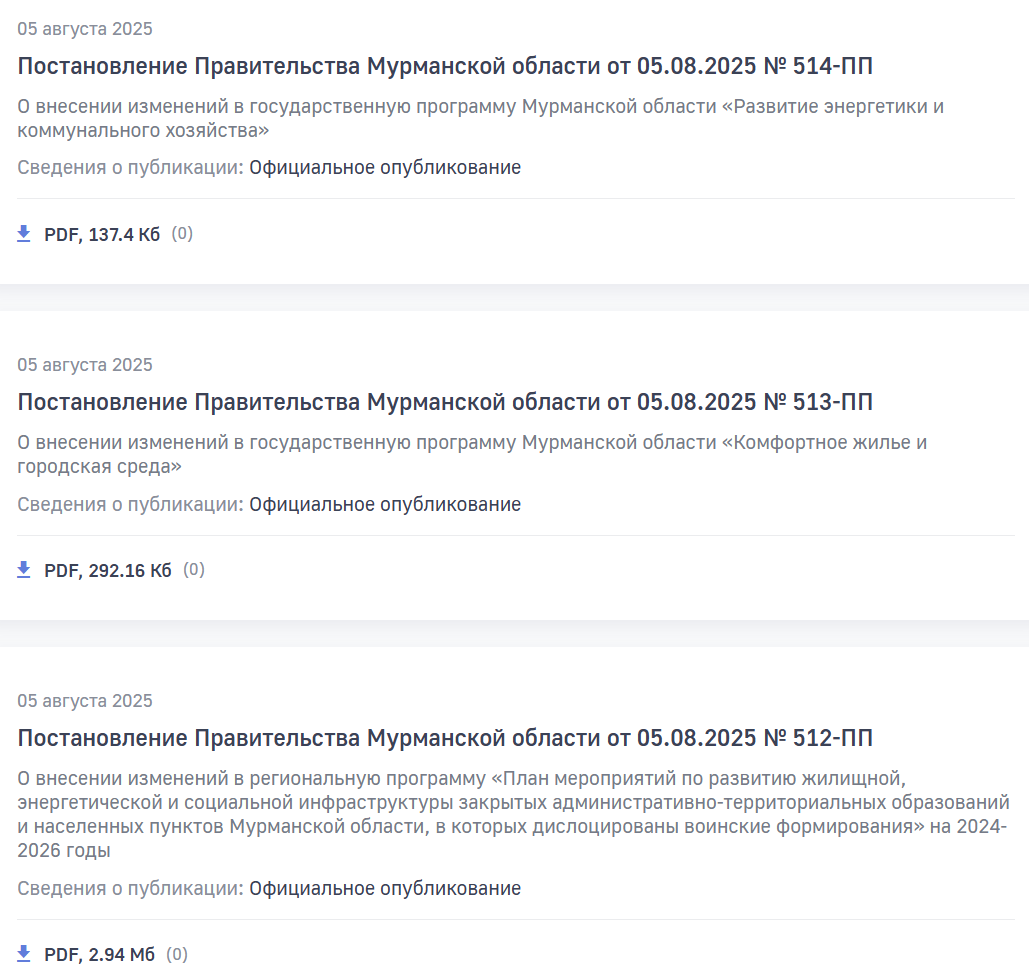Click the date above resolution 512-ПП
The height and width of the screenshot is (979, 1029).
[85, 701]
